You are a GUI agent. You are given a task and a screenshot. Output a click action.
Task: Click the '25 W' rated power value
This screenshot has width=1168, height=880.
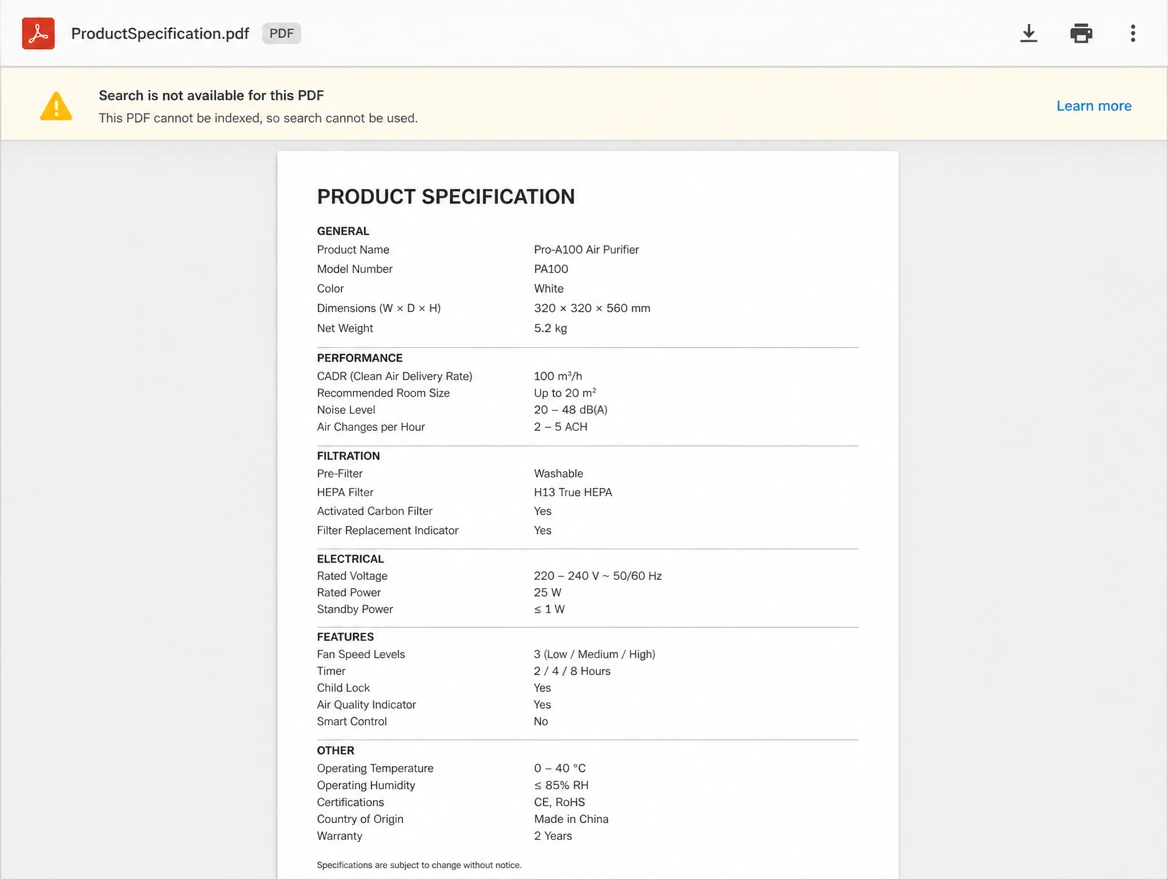[547, 592]
